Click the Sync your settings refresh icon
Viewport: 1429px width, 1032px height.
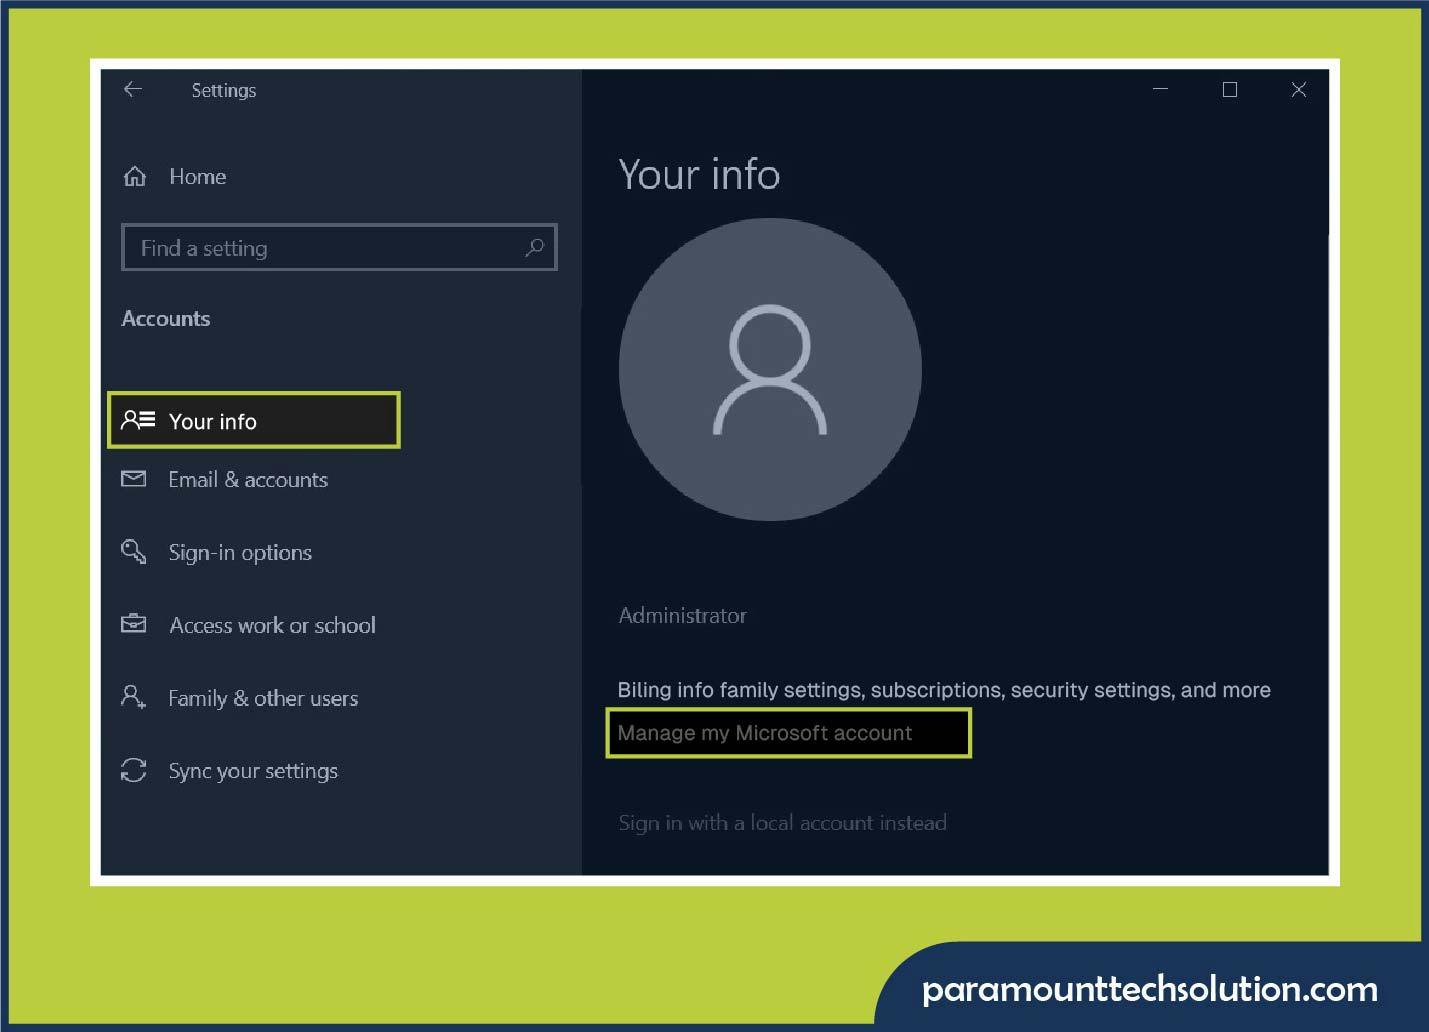tap(133, 770)
